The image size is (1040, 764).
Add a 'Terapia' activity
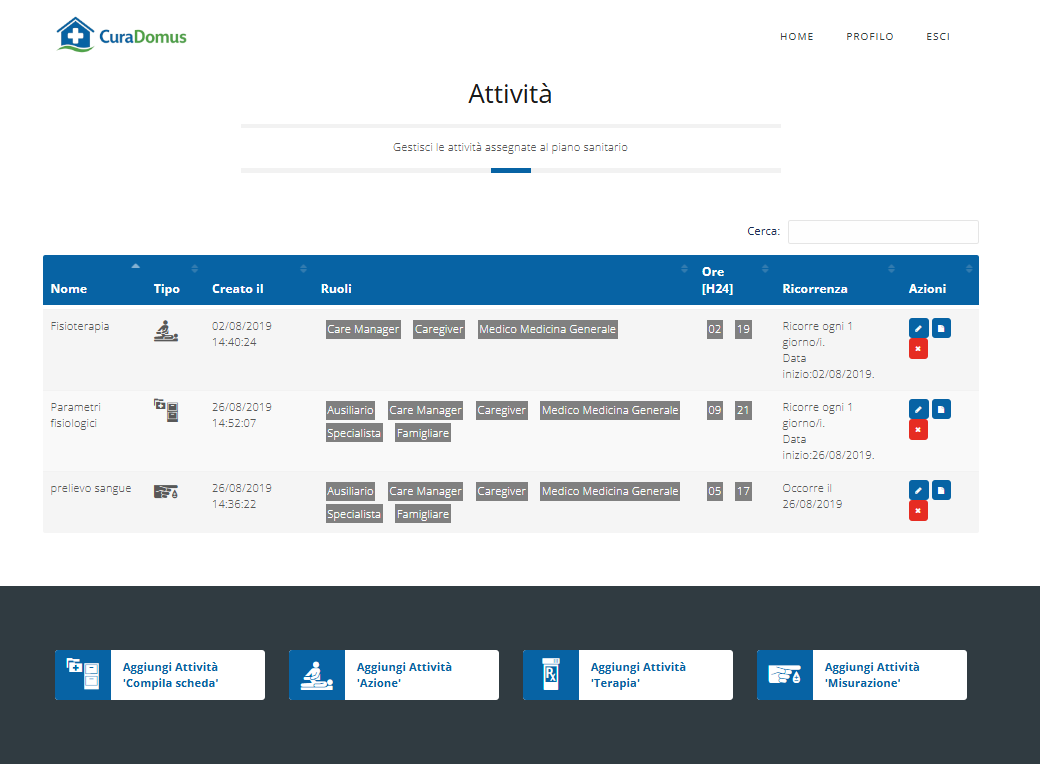627,675
